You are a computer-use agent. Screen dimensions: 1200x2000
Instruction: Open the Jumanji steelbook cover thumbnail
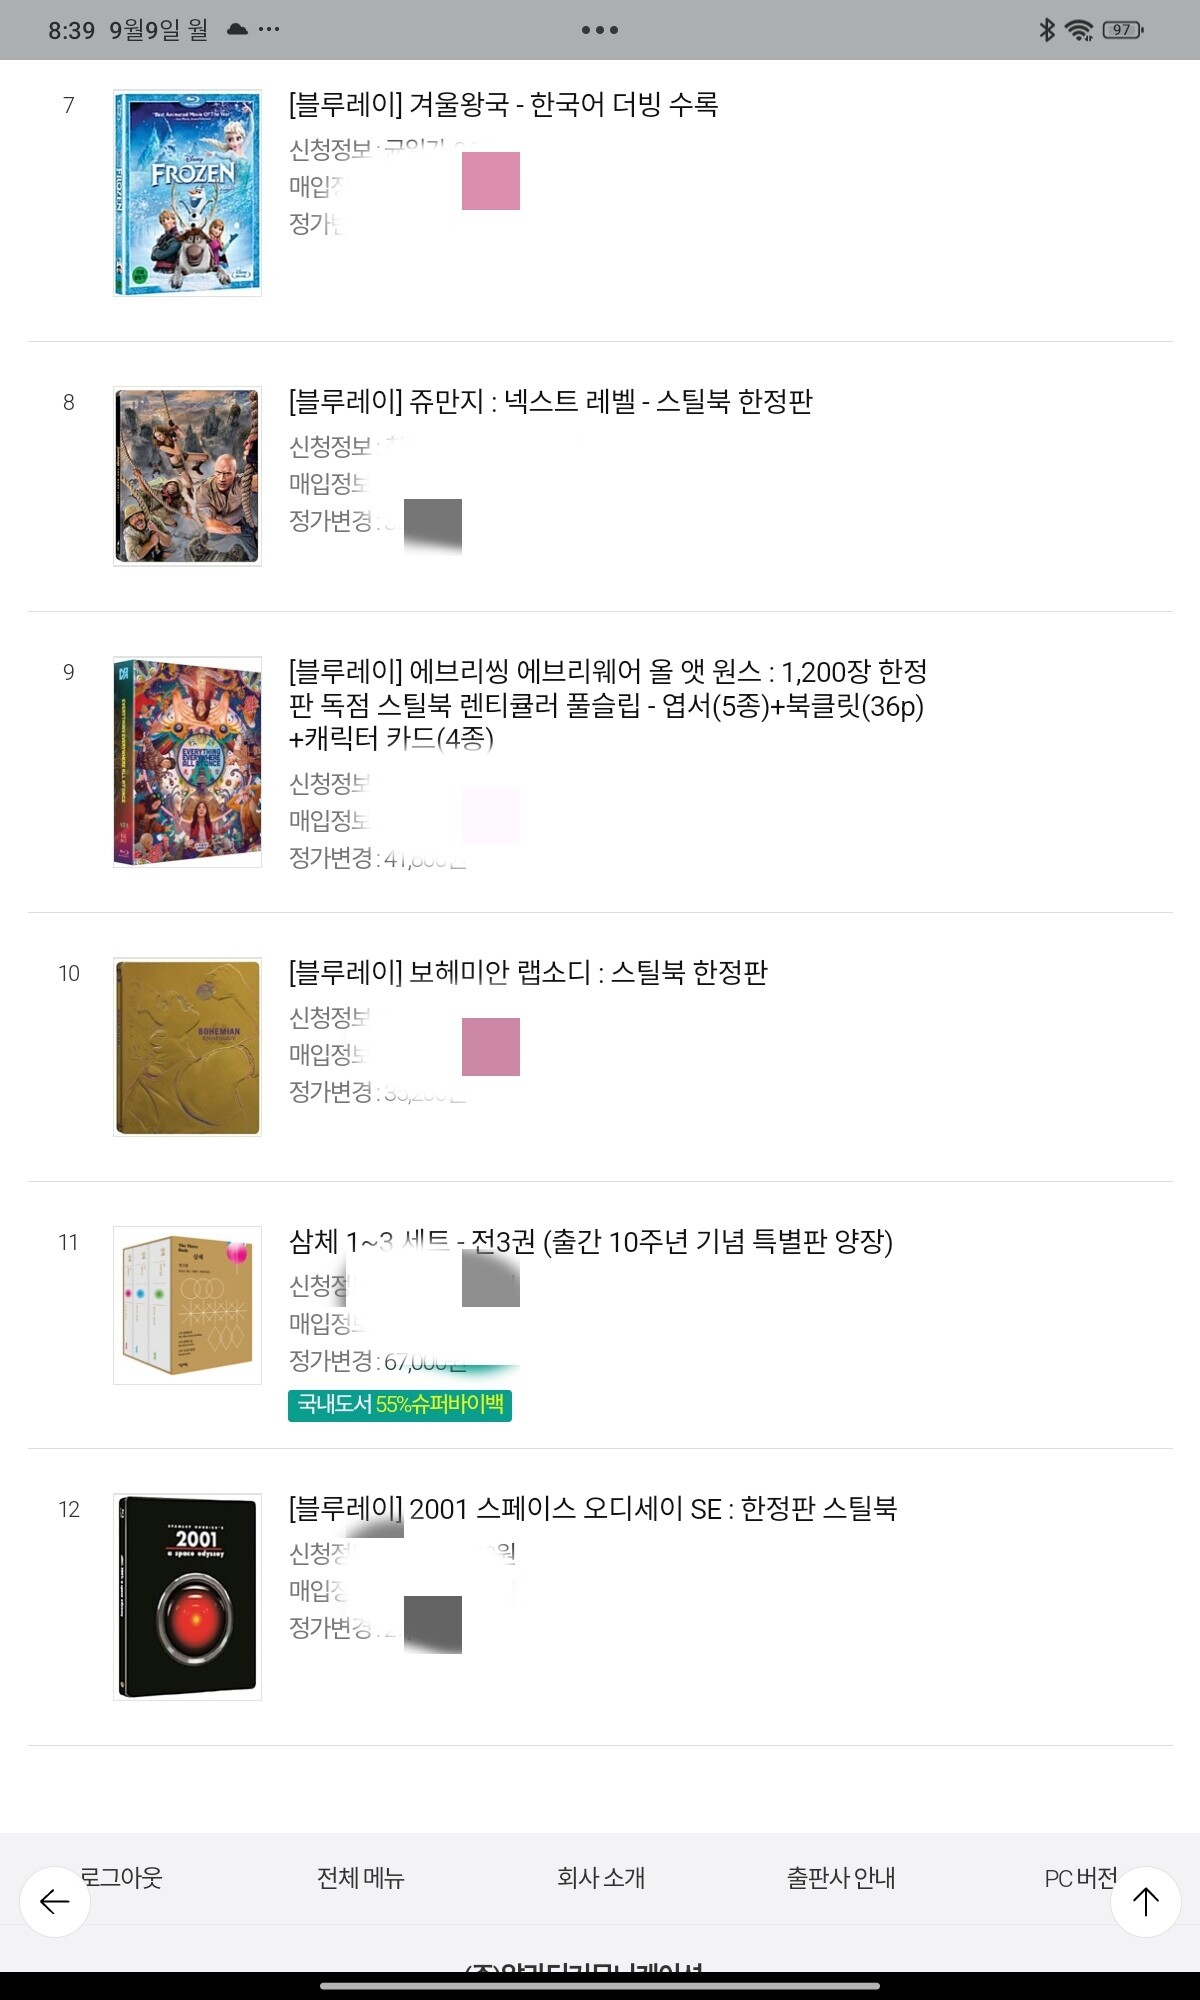tap(187, 476)
